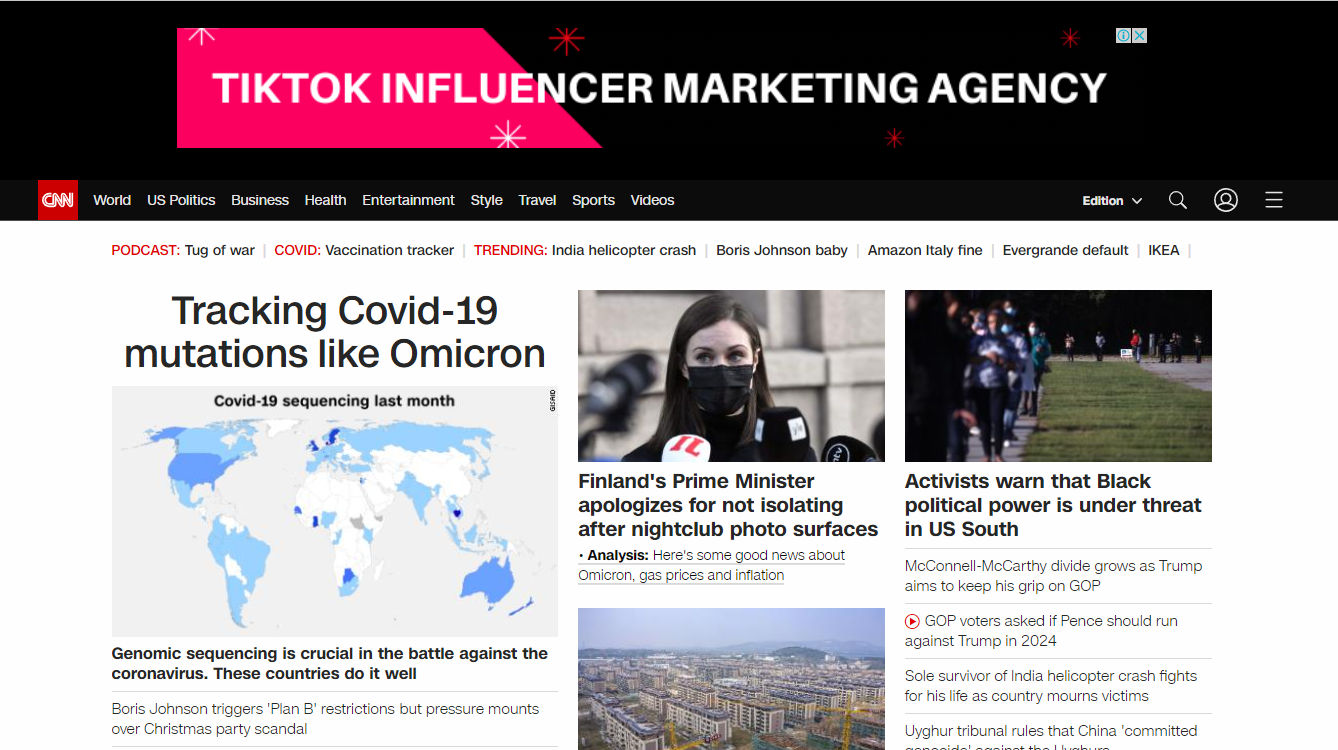Read the Activists warn Black political power headline
This screenshot has width=1338, height=750.
click(1053, 505)
